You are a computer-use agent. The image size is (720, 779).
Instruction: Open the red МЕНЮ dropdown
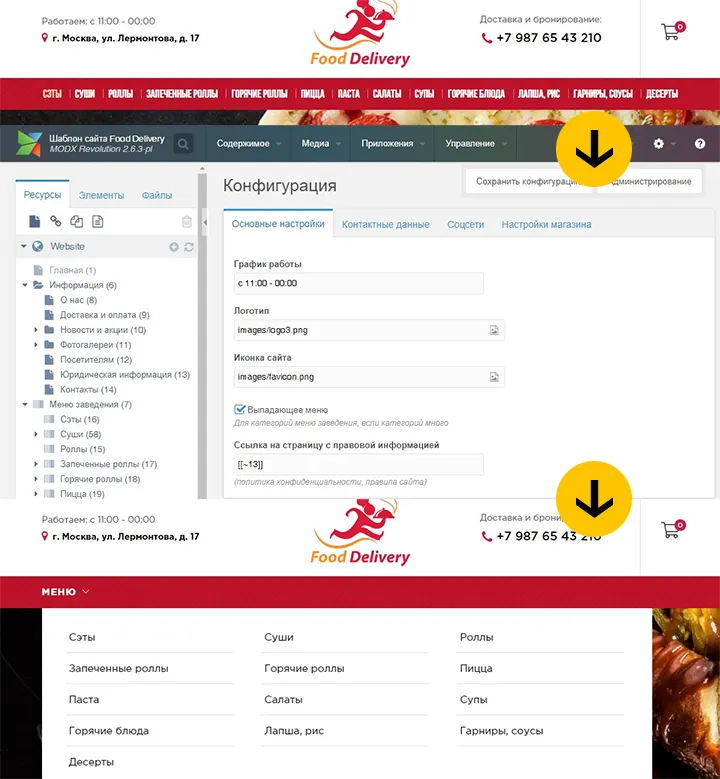coord(65,592)
